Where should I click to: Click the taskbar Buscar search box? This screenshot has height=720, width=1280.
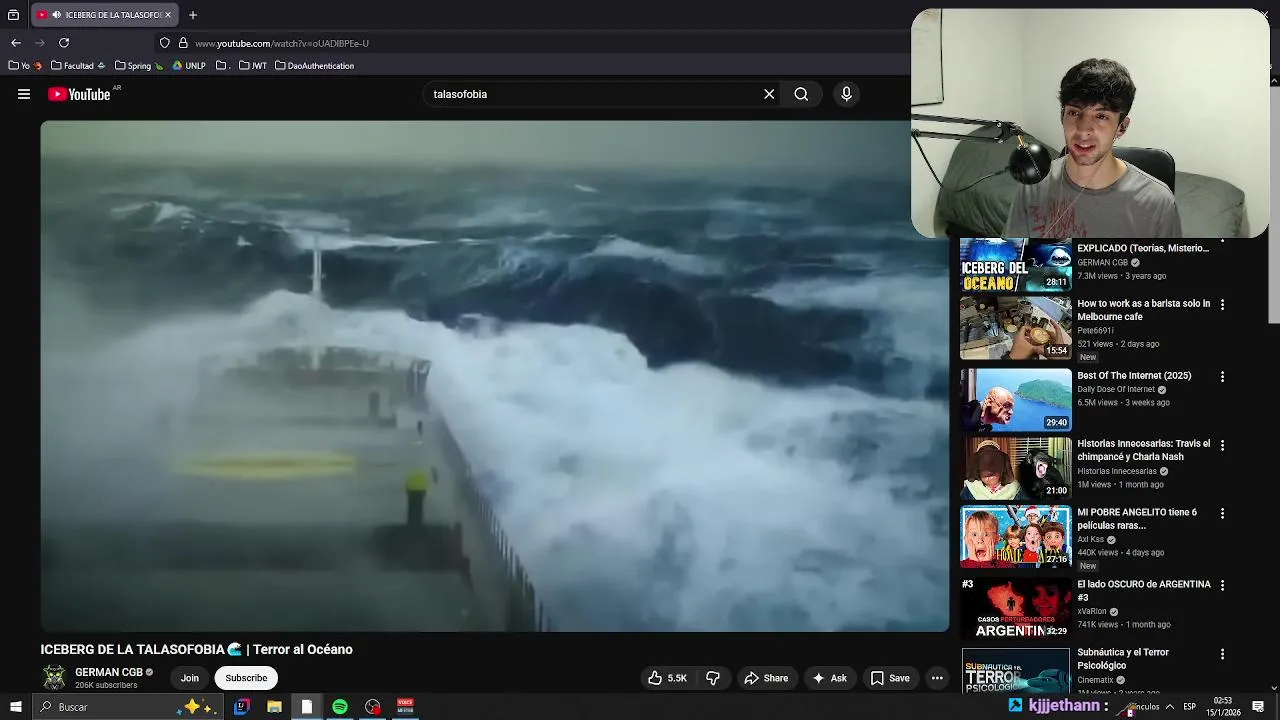(x=127, y=707)
